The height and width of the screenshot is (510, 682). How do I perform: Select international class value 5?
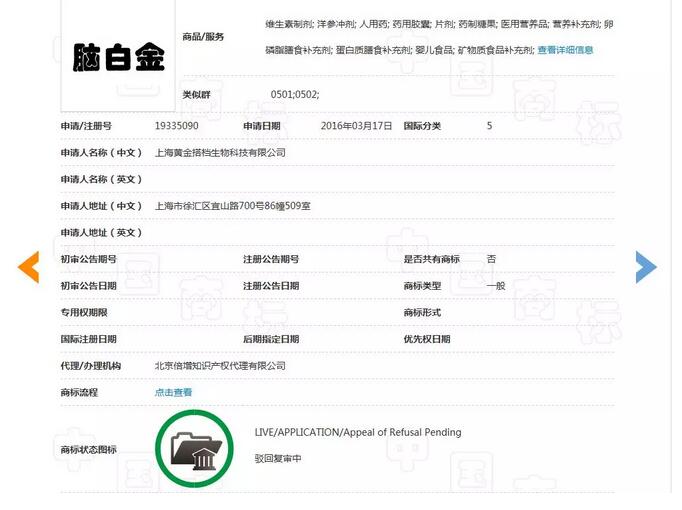click(489, 126)
